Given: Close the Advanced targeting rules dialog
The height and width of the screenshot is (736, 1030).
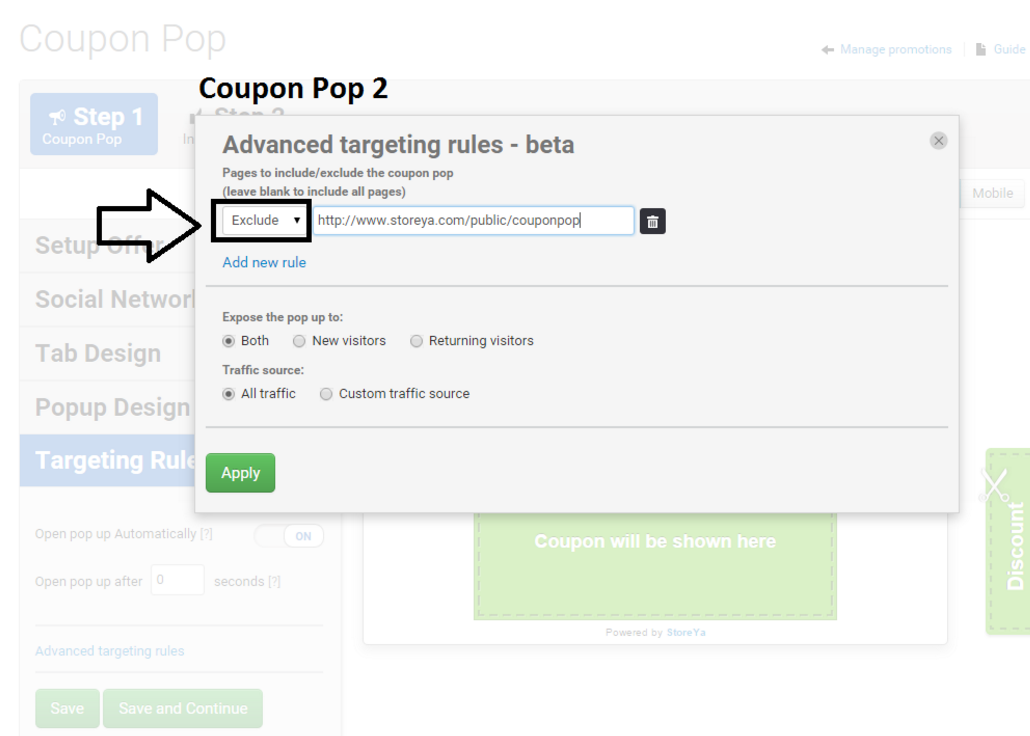Looking at the screenshot, I should [x=938, y=141].
